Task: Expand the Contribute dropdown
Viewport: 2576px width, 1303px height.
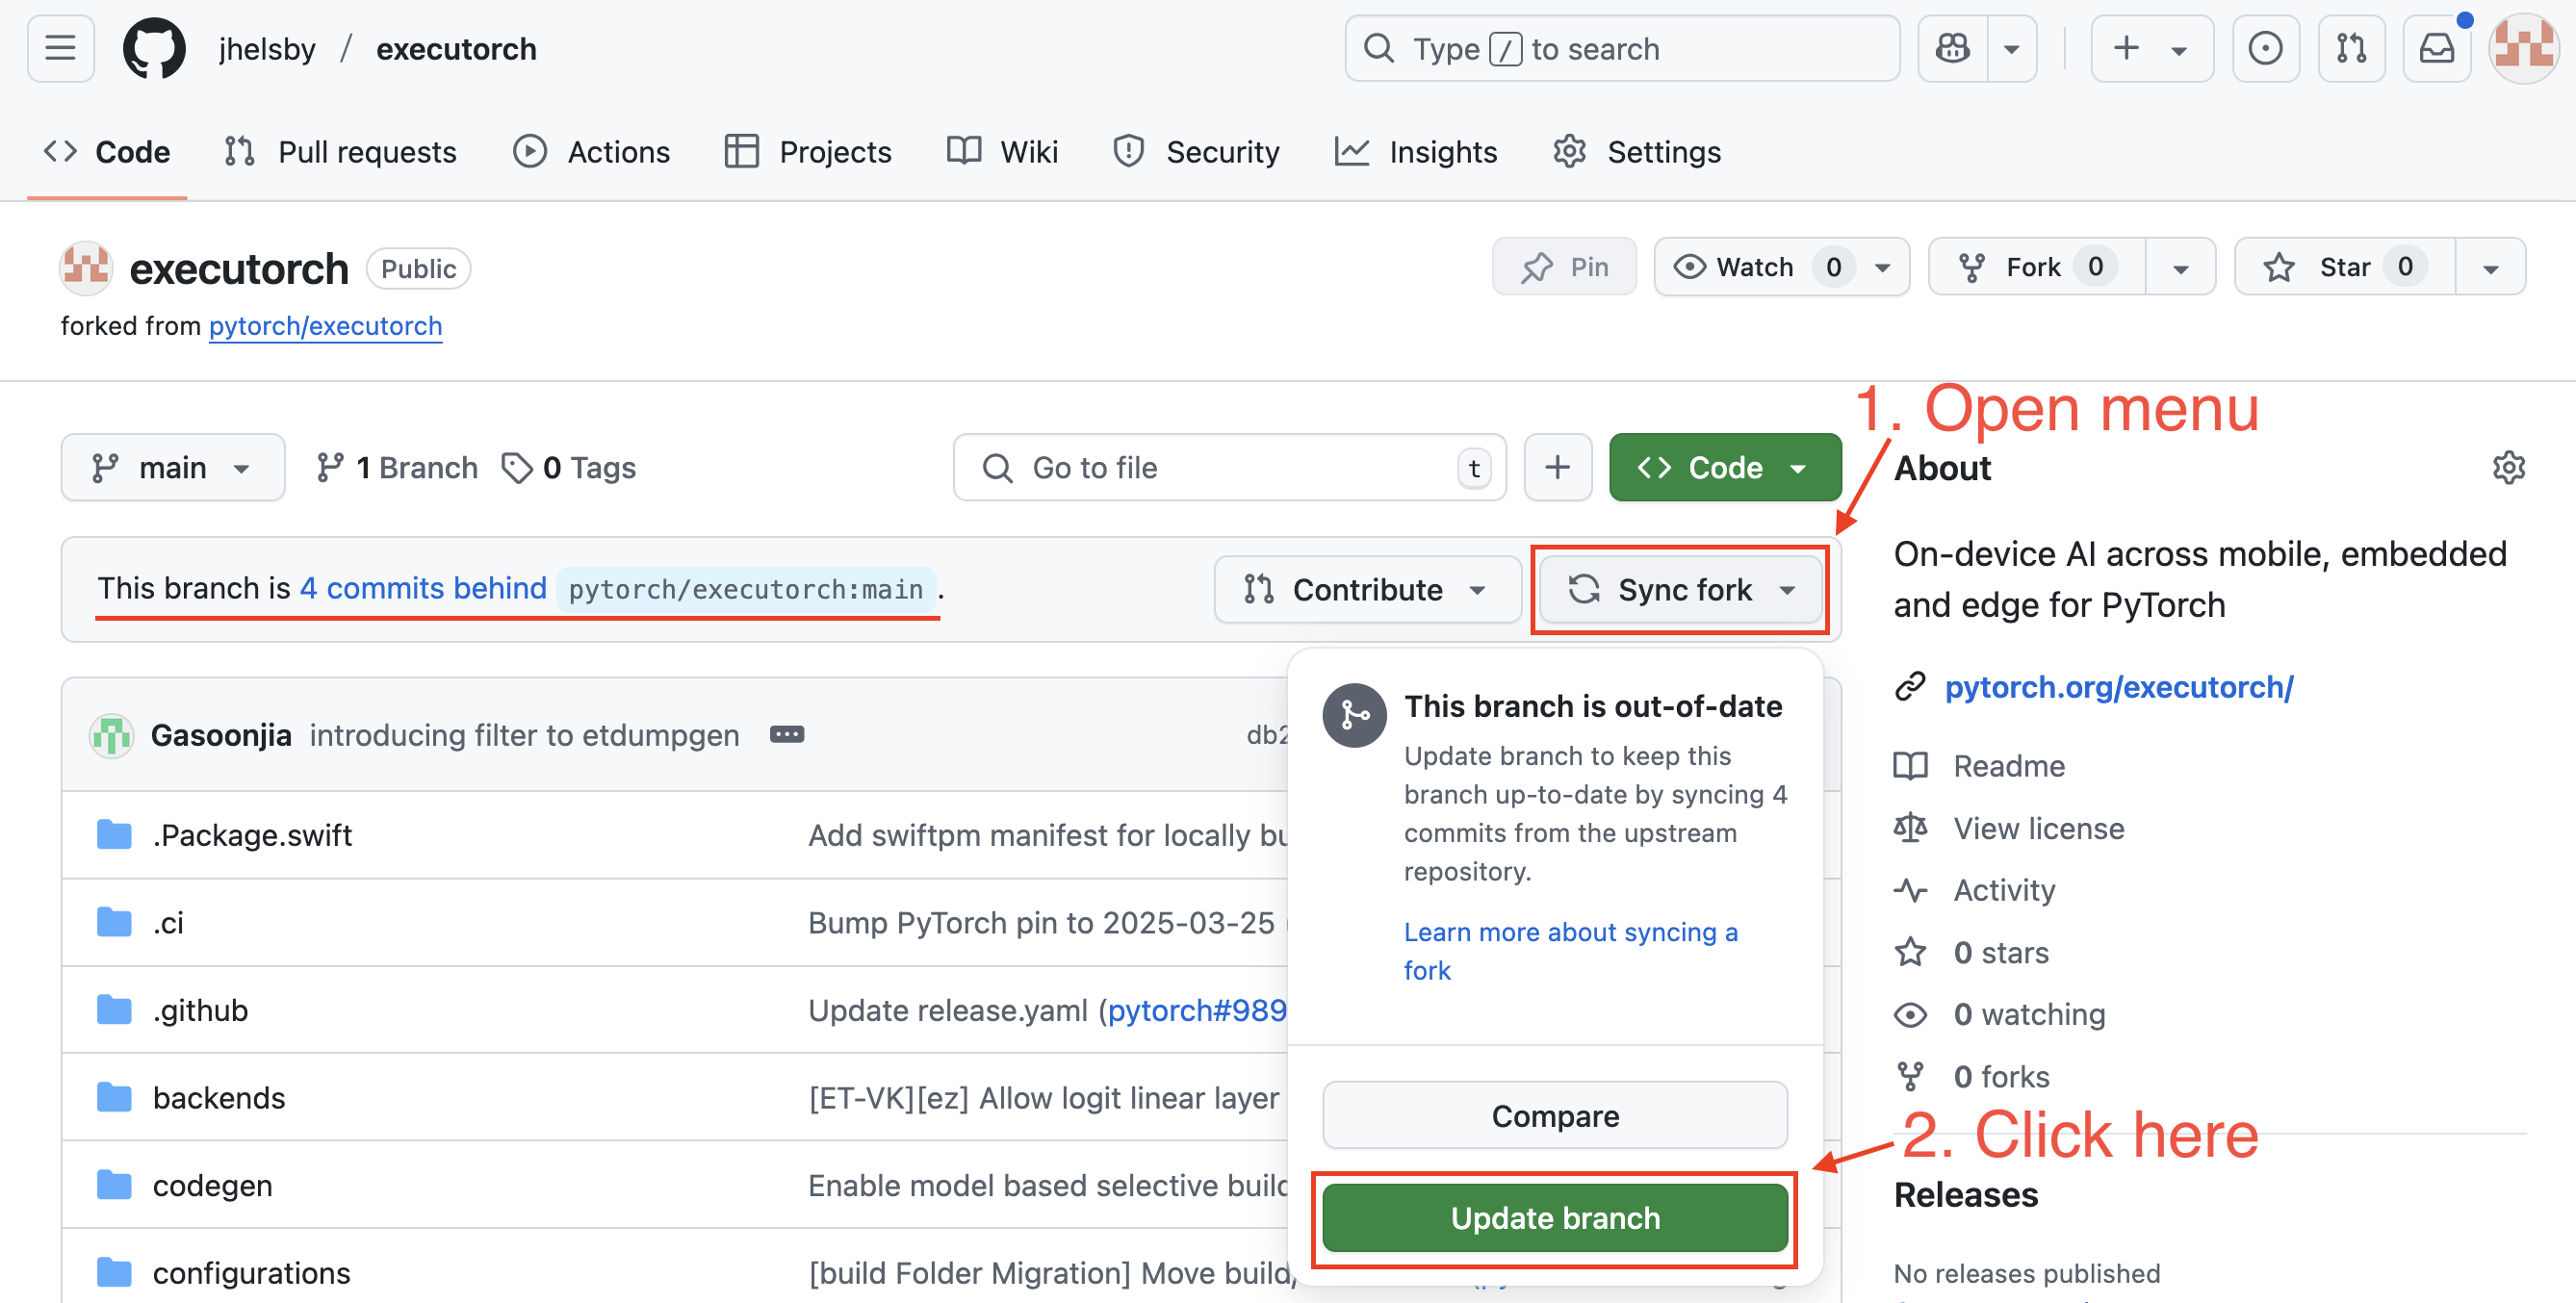Action: [1366, 590]
